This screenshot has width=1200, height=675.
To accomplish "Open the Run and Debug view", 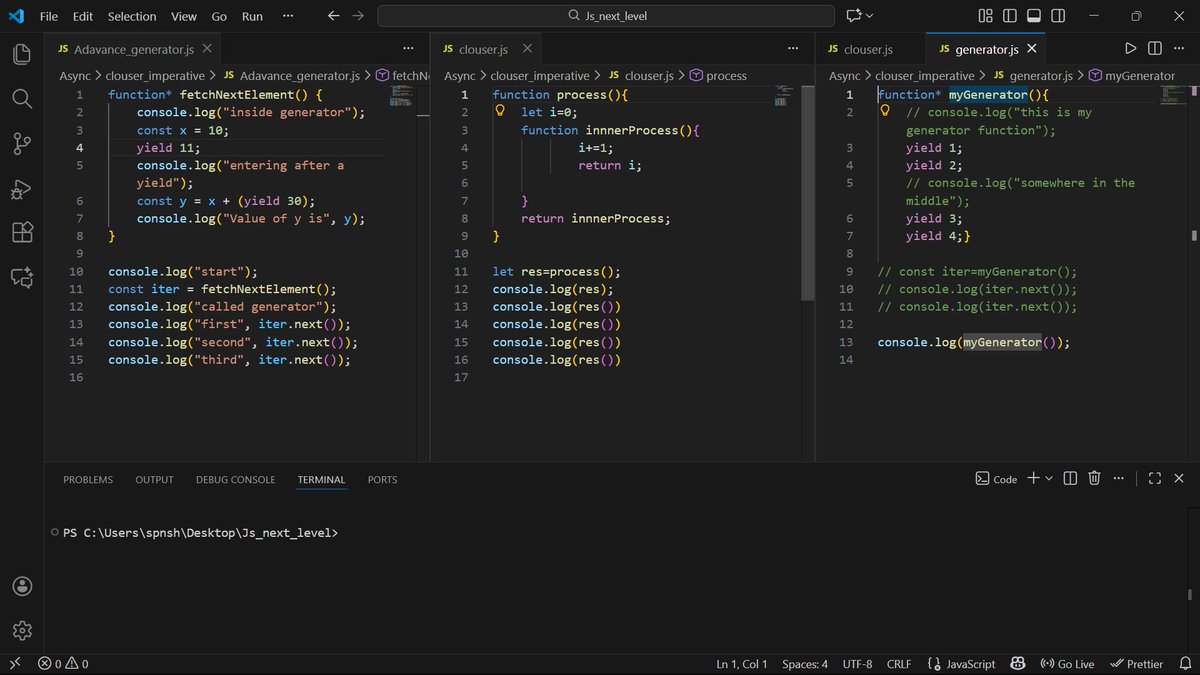I will pos(21,189).
